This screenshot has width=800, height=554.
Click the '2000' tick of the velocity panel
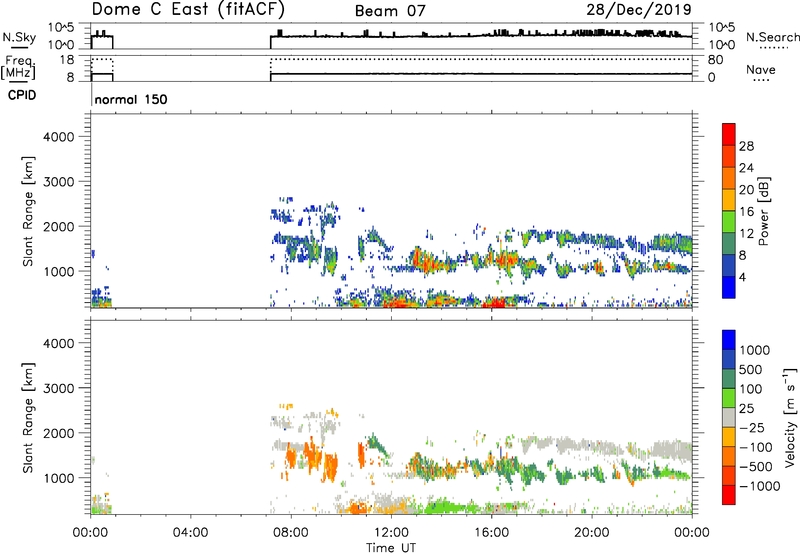59,433
